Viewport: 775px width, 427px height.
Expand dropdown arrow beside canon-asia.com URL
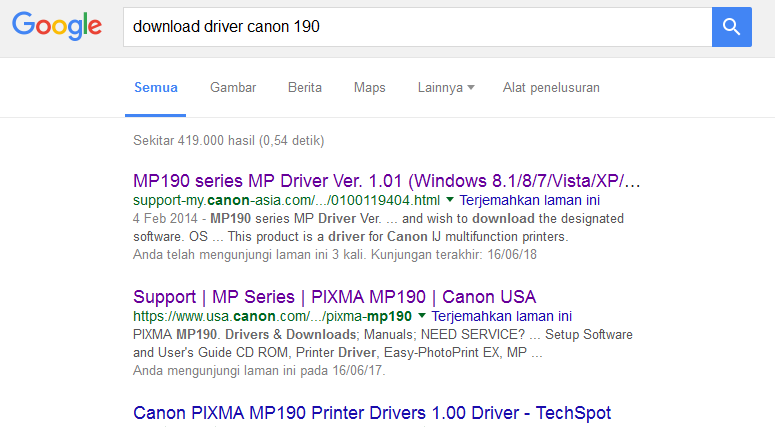(x=450, y=200)
